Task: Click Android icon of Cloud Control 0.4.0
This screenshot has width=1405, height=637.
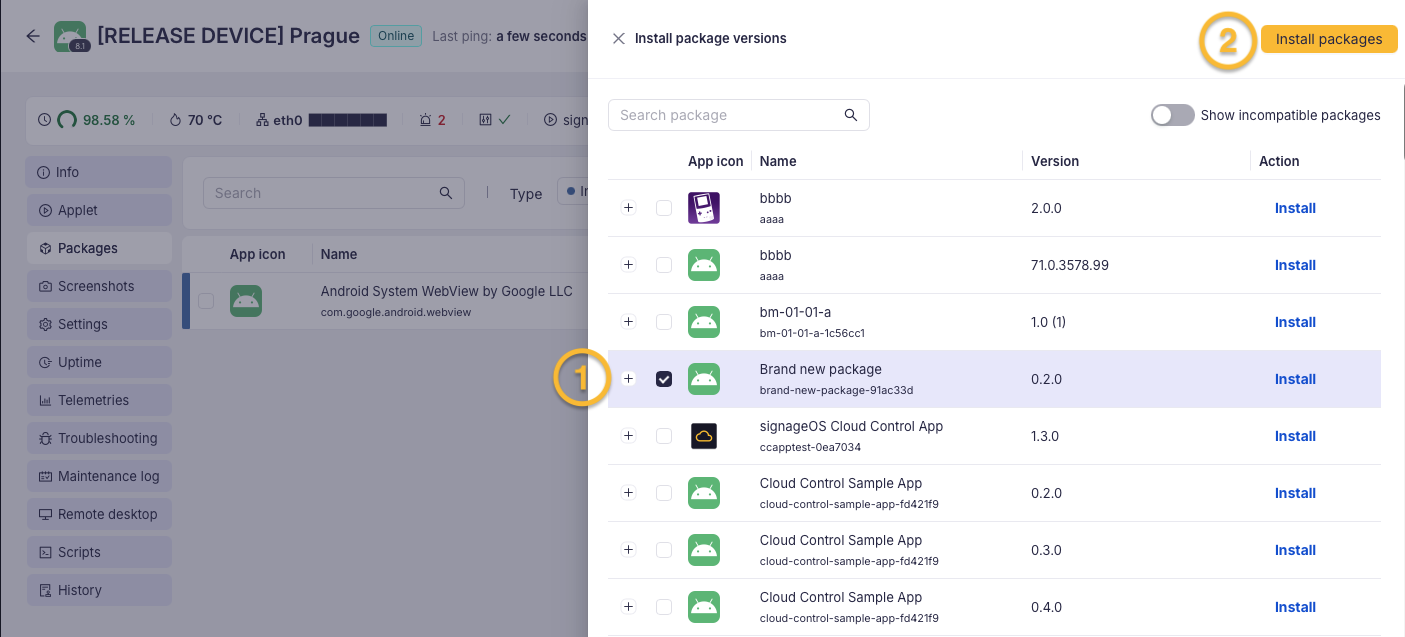Action: [x=704, y=607]
